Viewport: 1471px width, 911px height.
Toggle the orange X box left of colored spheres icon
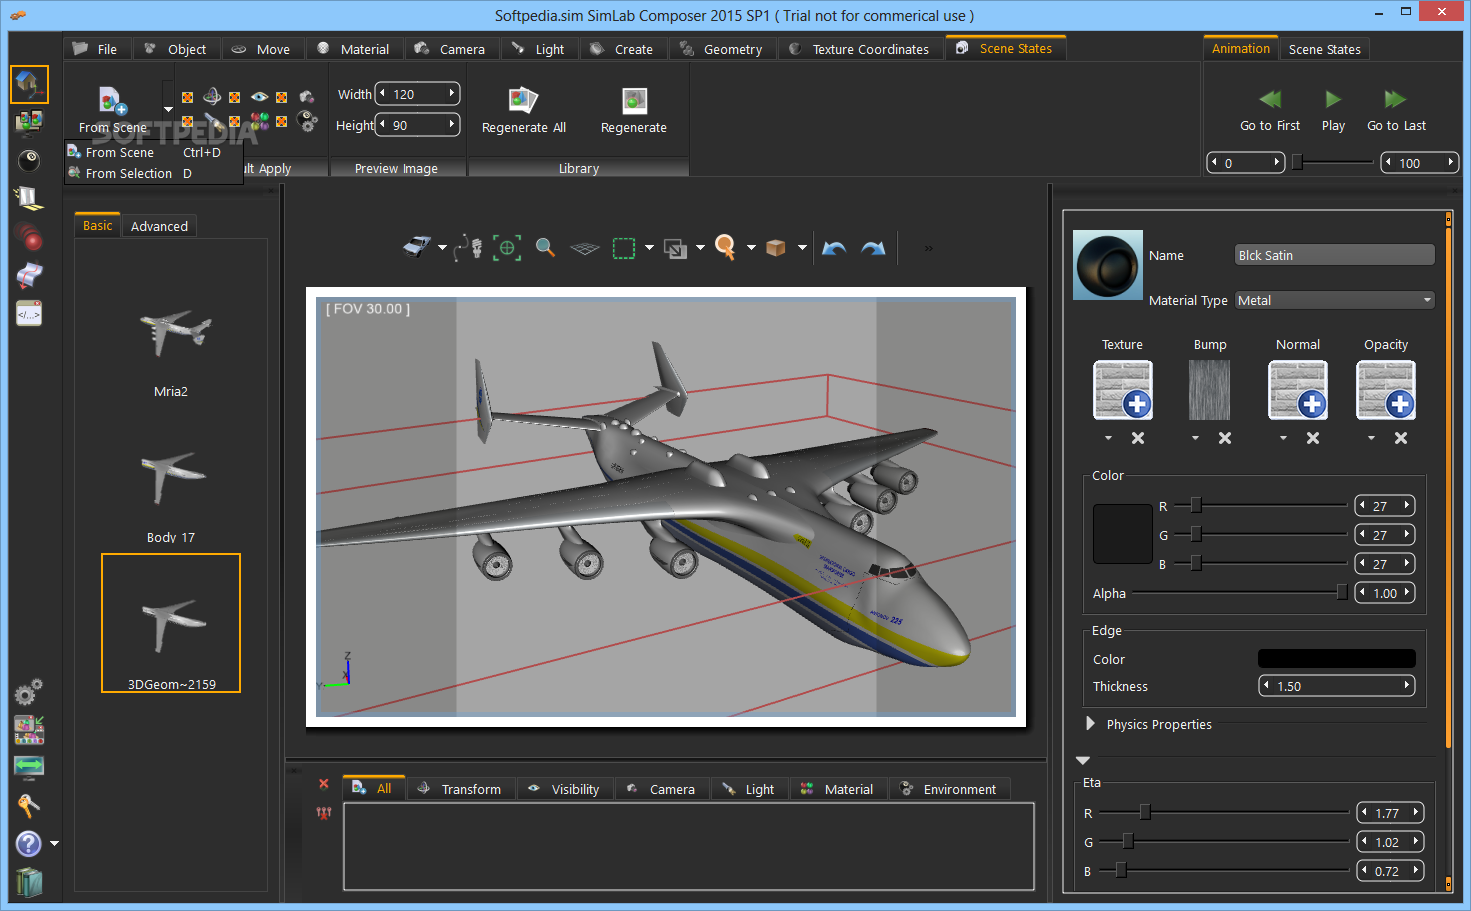coord(234,121)
